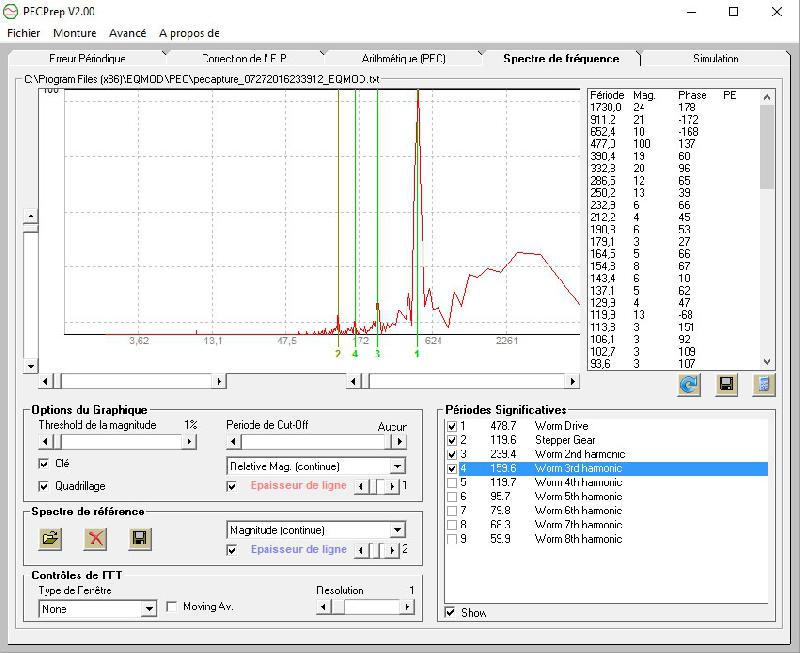
Task: Toggle Worm 3rd harmonic checkbox
Action: point(452,468)
